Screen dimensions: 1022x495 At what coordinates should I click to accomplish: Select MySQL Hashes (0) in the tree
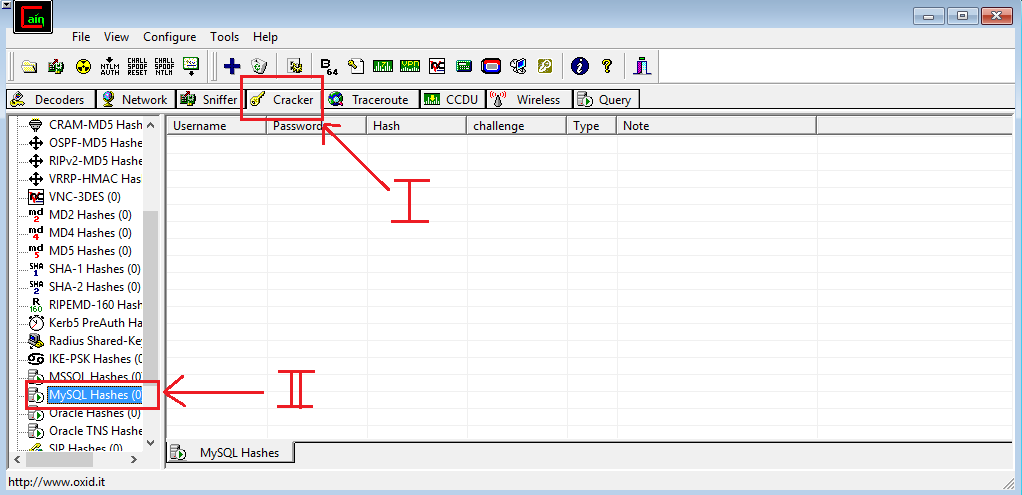95,395
